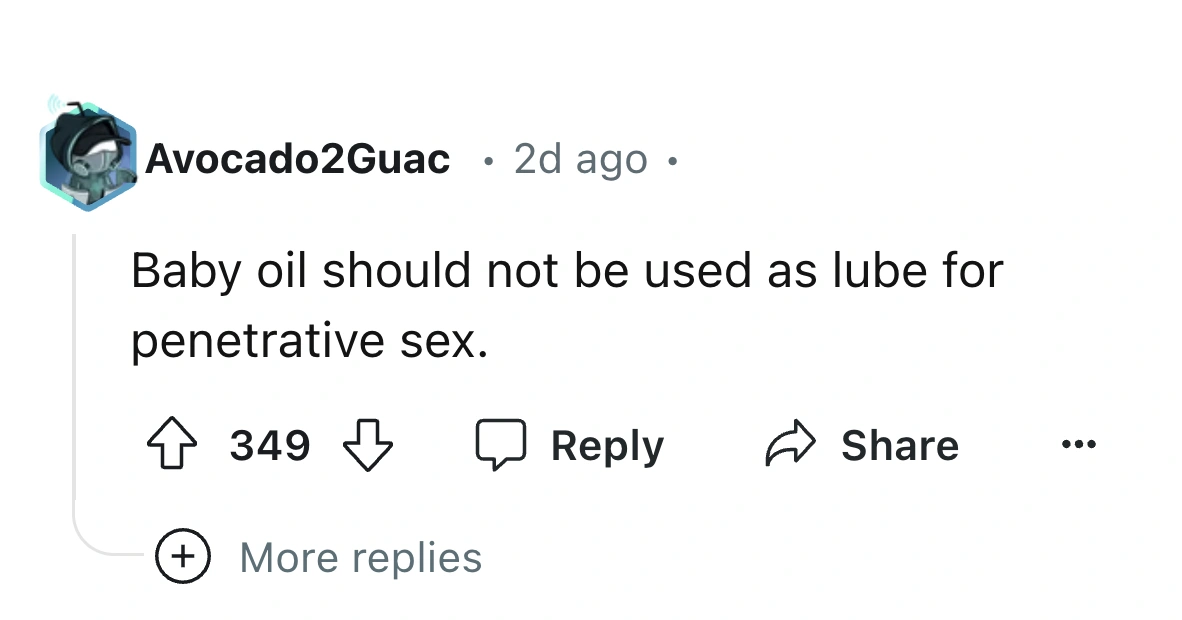This screenshot has width=1182, height=620.
Task: Click the comment line starting "Baby oil"
Action: click(x=566, y=271)
